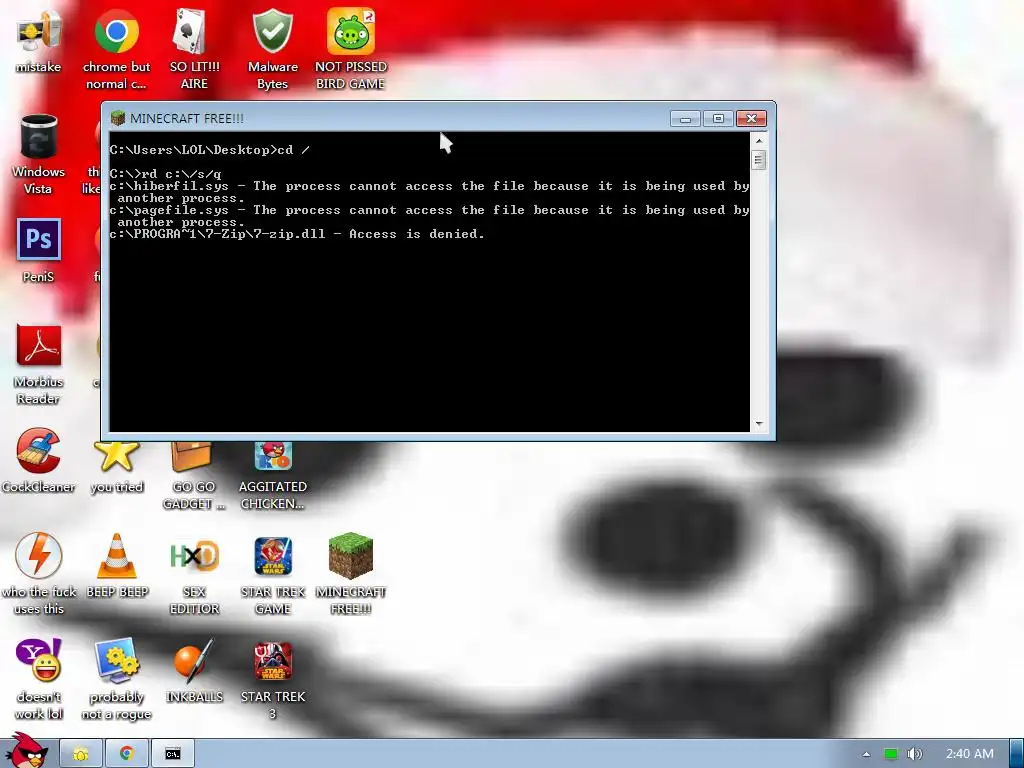
Task: Maximize the MINECRAFT FREE!!! window
Action: [718, 119]
